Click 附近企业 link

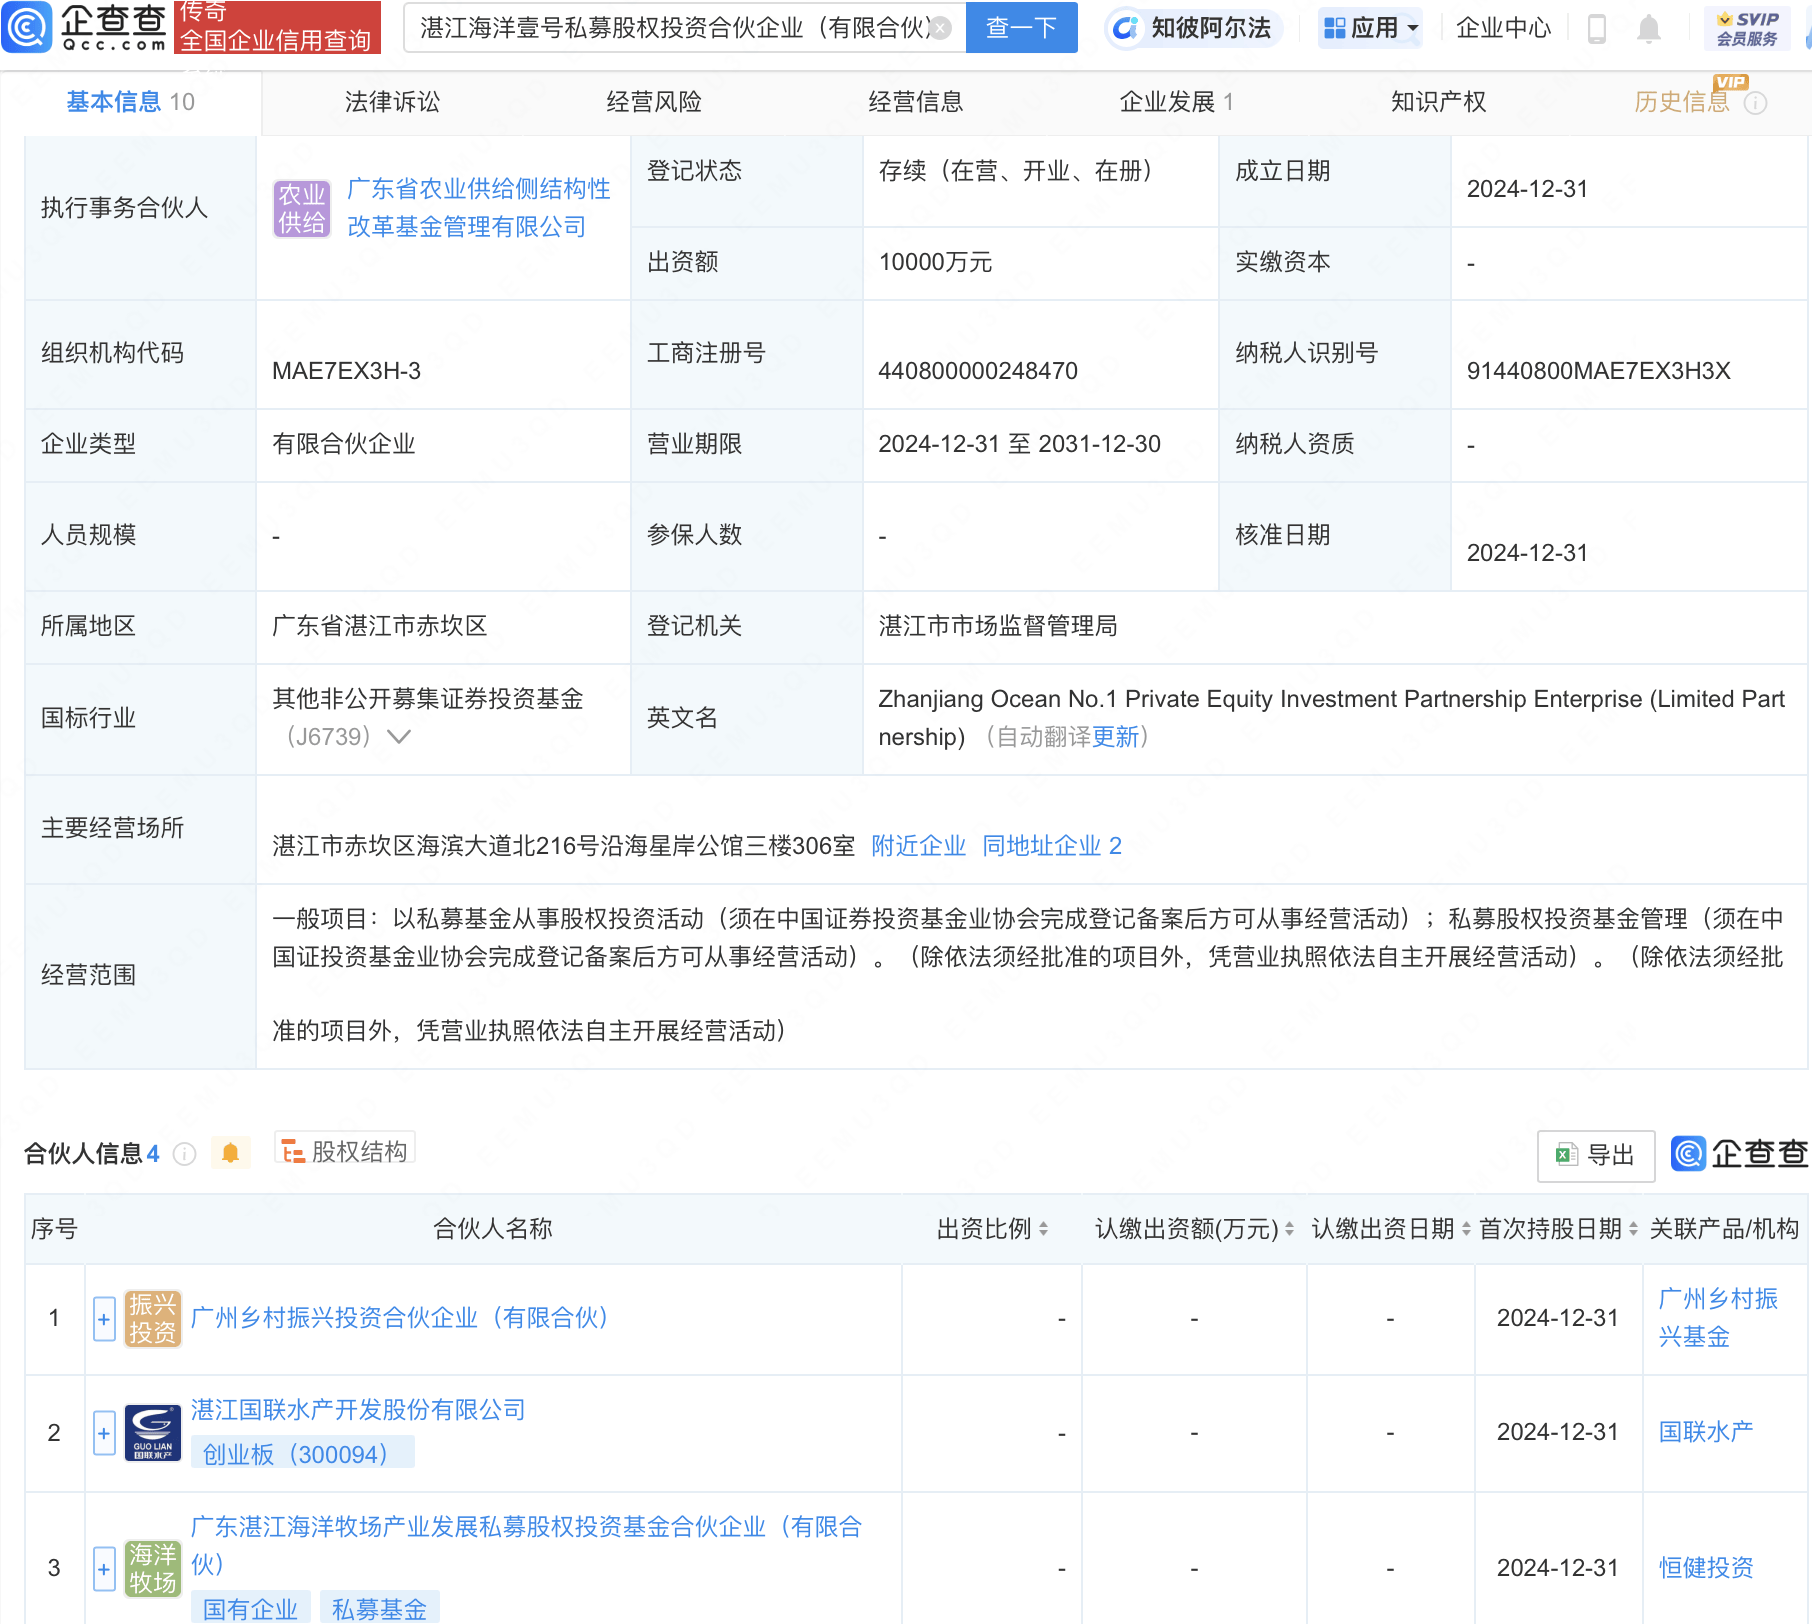coord(918,846)
